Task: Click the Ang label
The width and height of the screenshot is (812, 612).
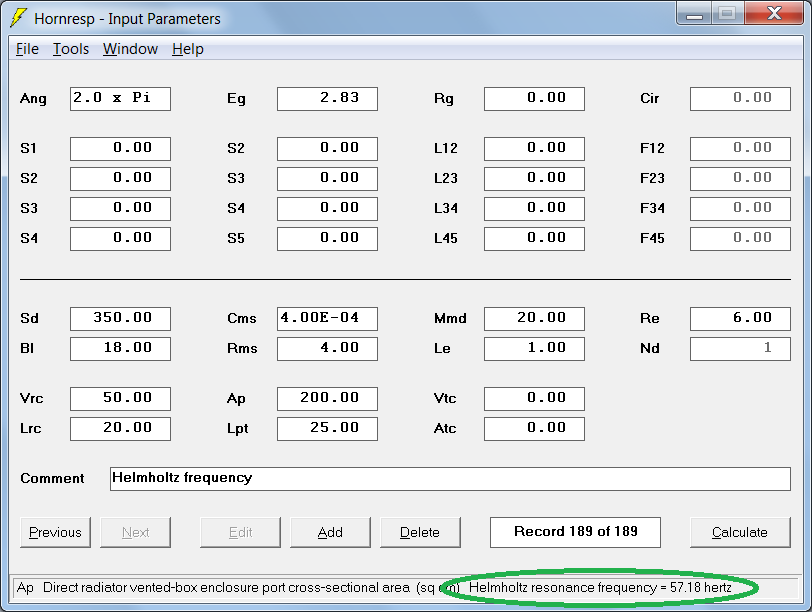Action: tap(33, 98)
